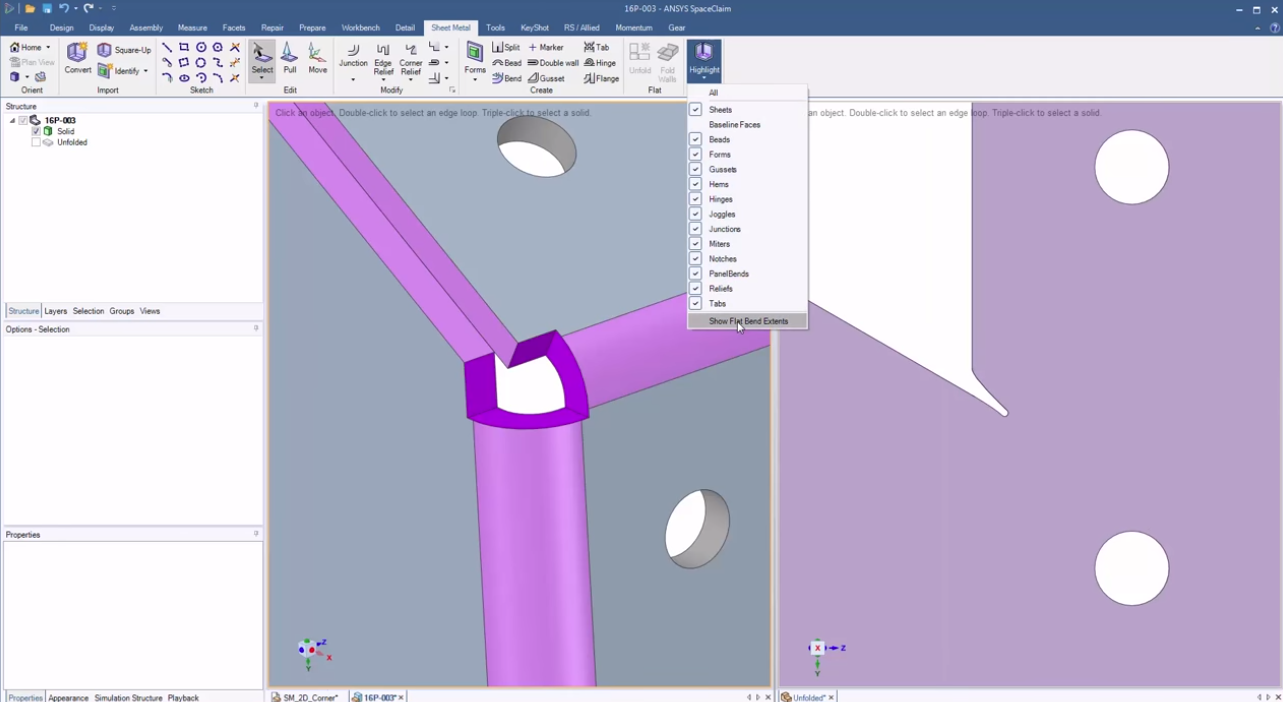Click the Fold Walls tool

point(668,60)
